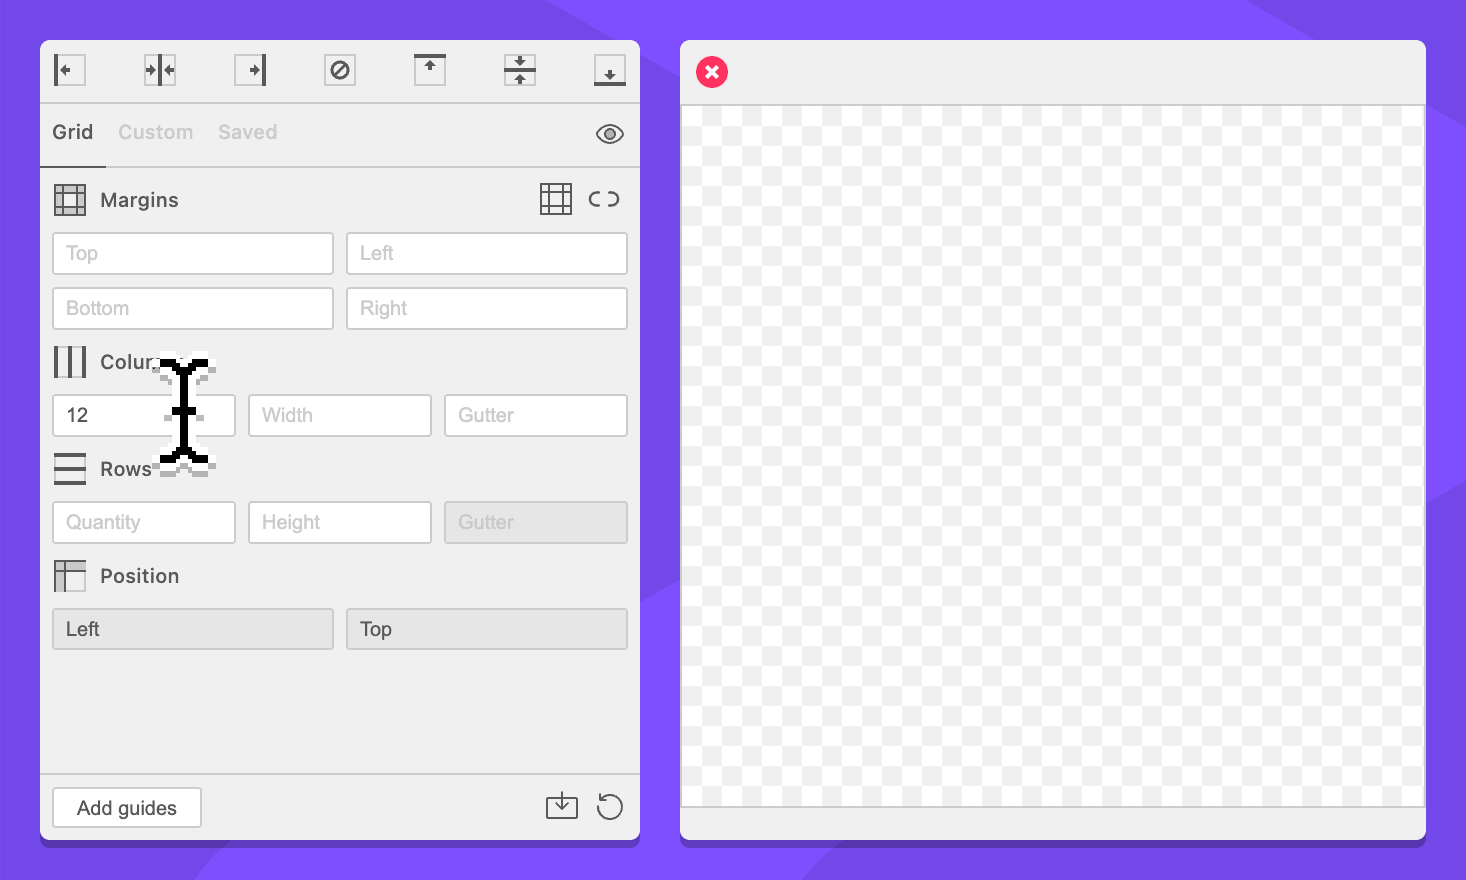Focus the Rows Quantity field
The height and width of the screenshot is (880, 1466).
pyautogui.click(x=144, y=522)
